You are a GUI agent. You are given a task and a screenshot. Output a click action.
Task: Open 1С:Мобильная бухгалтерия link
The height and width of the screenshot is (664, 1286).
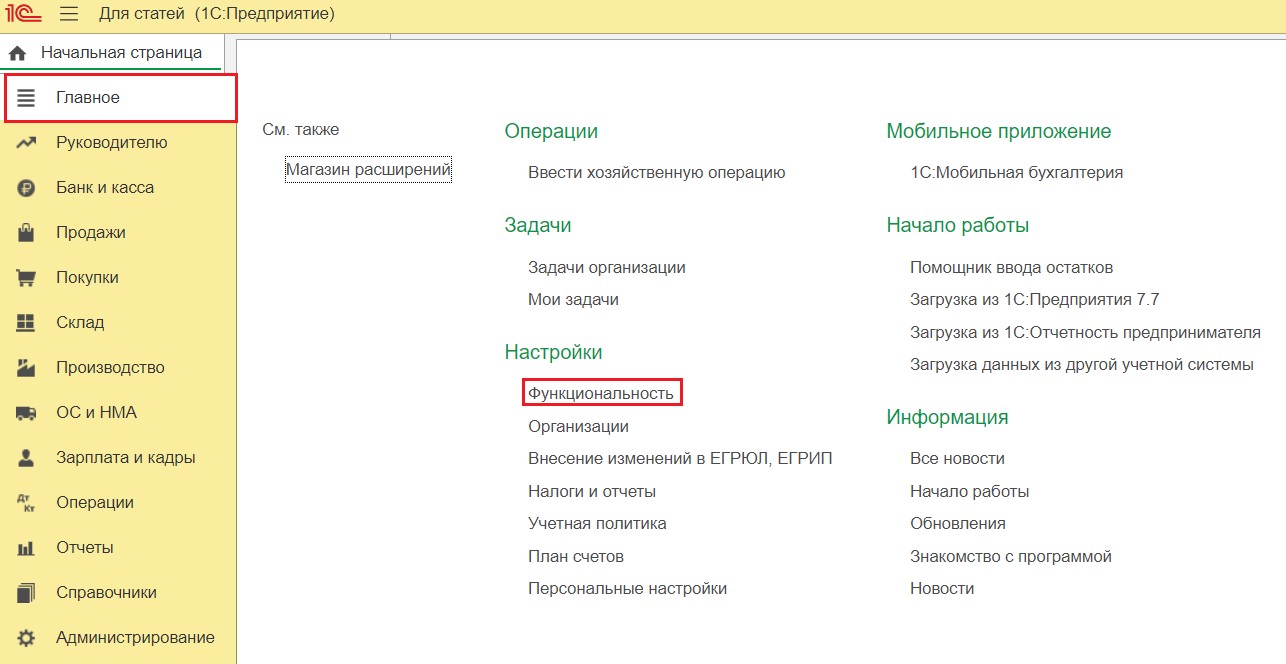tap(1017, 173)
